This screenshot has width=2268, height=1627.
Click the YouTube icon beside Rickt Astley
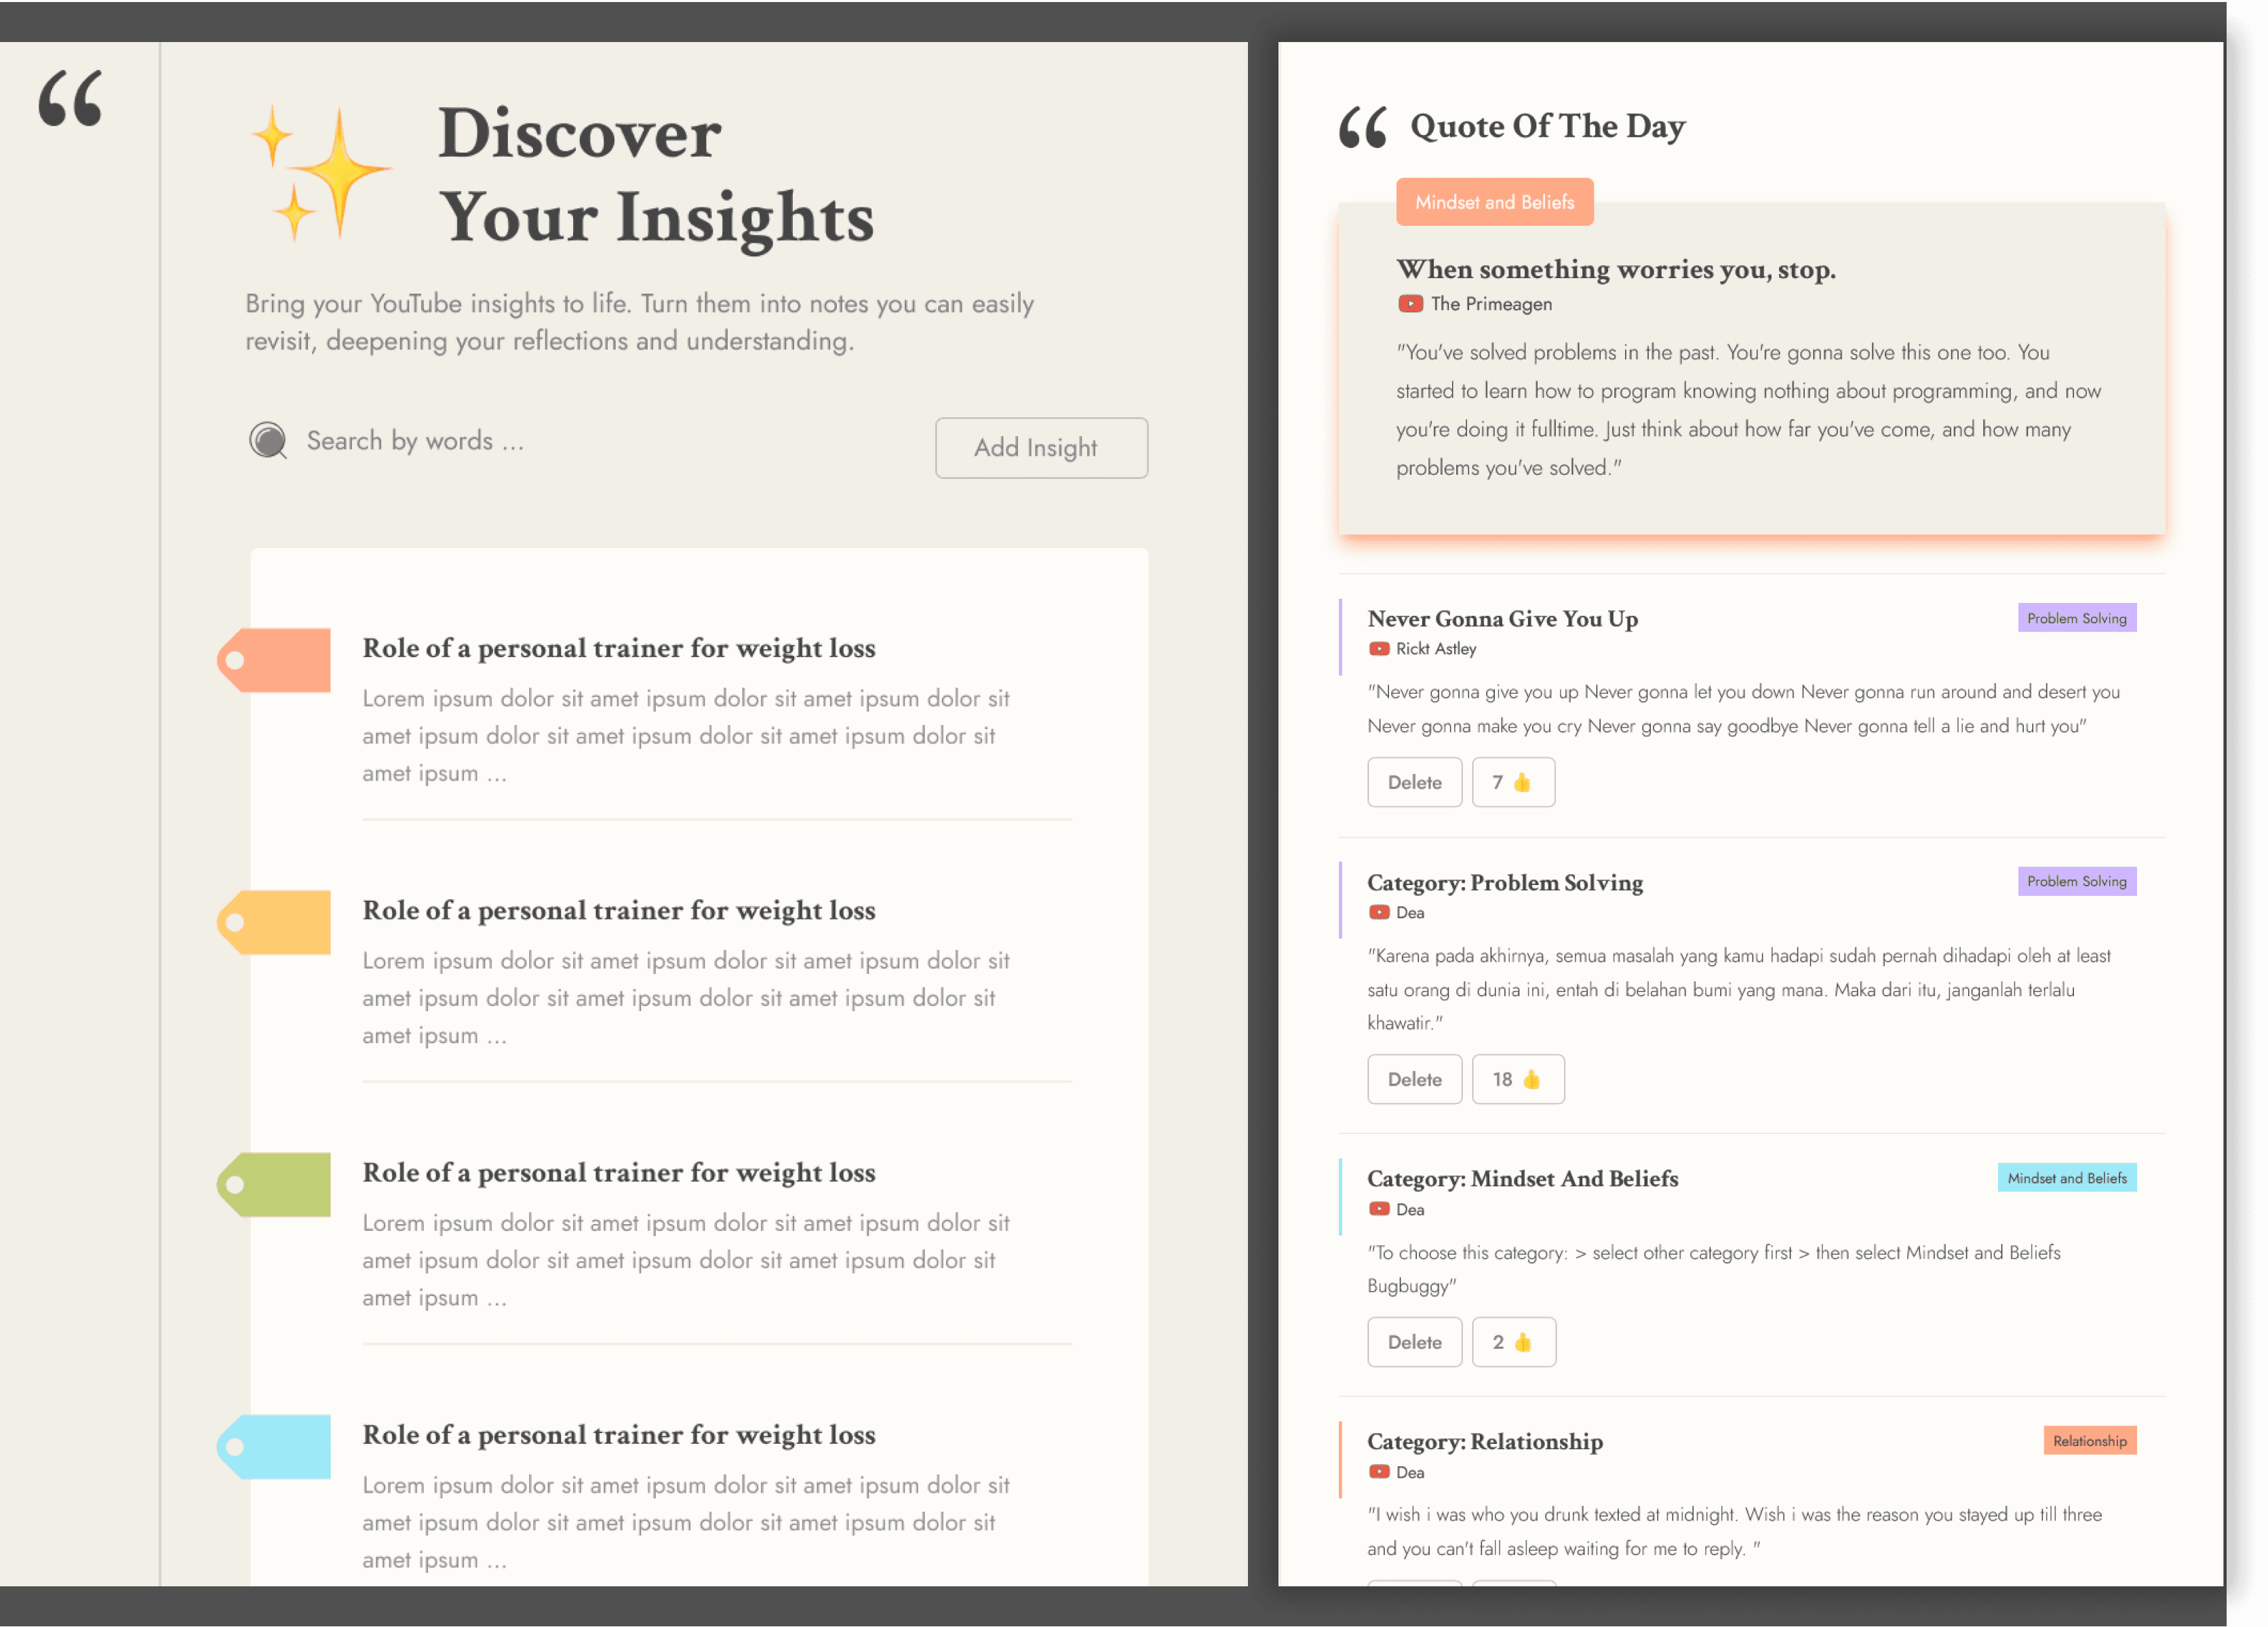1379,649
